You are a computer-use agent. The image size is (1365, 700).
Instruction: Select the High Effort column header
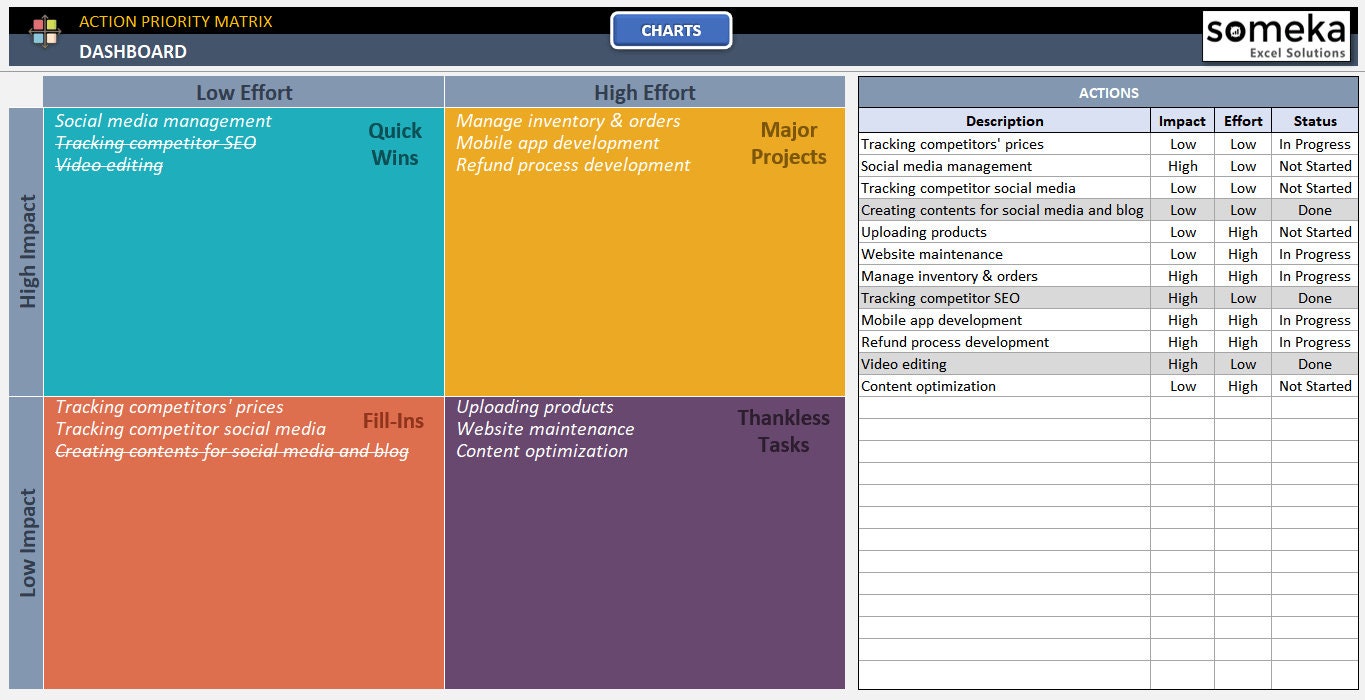[x=643, y=92]
